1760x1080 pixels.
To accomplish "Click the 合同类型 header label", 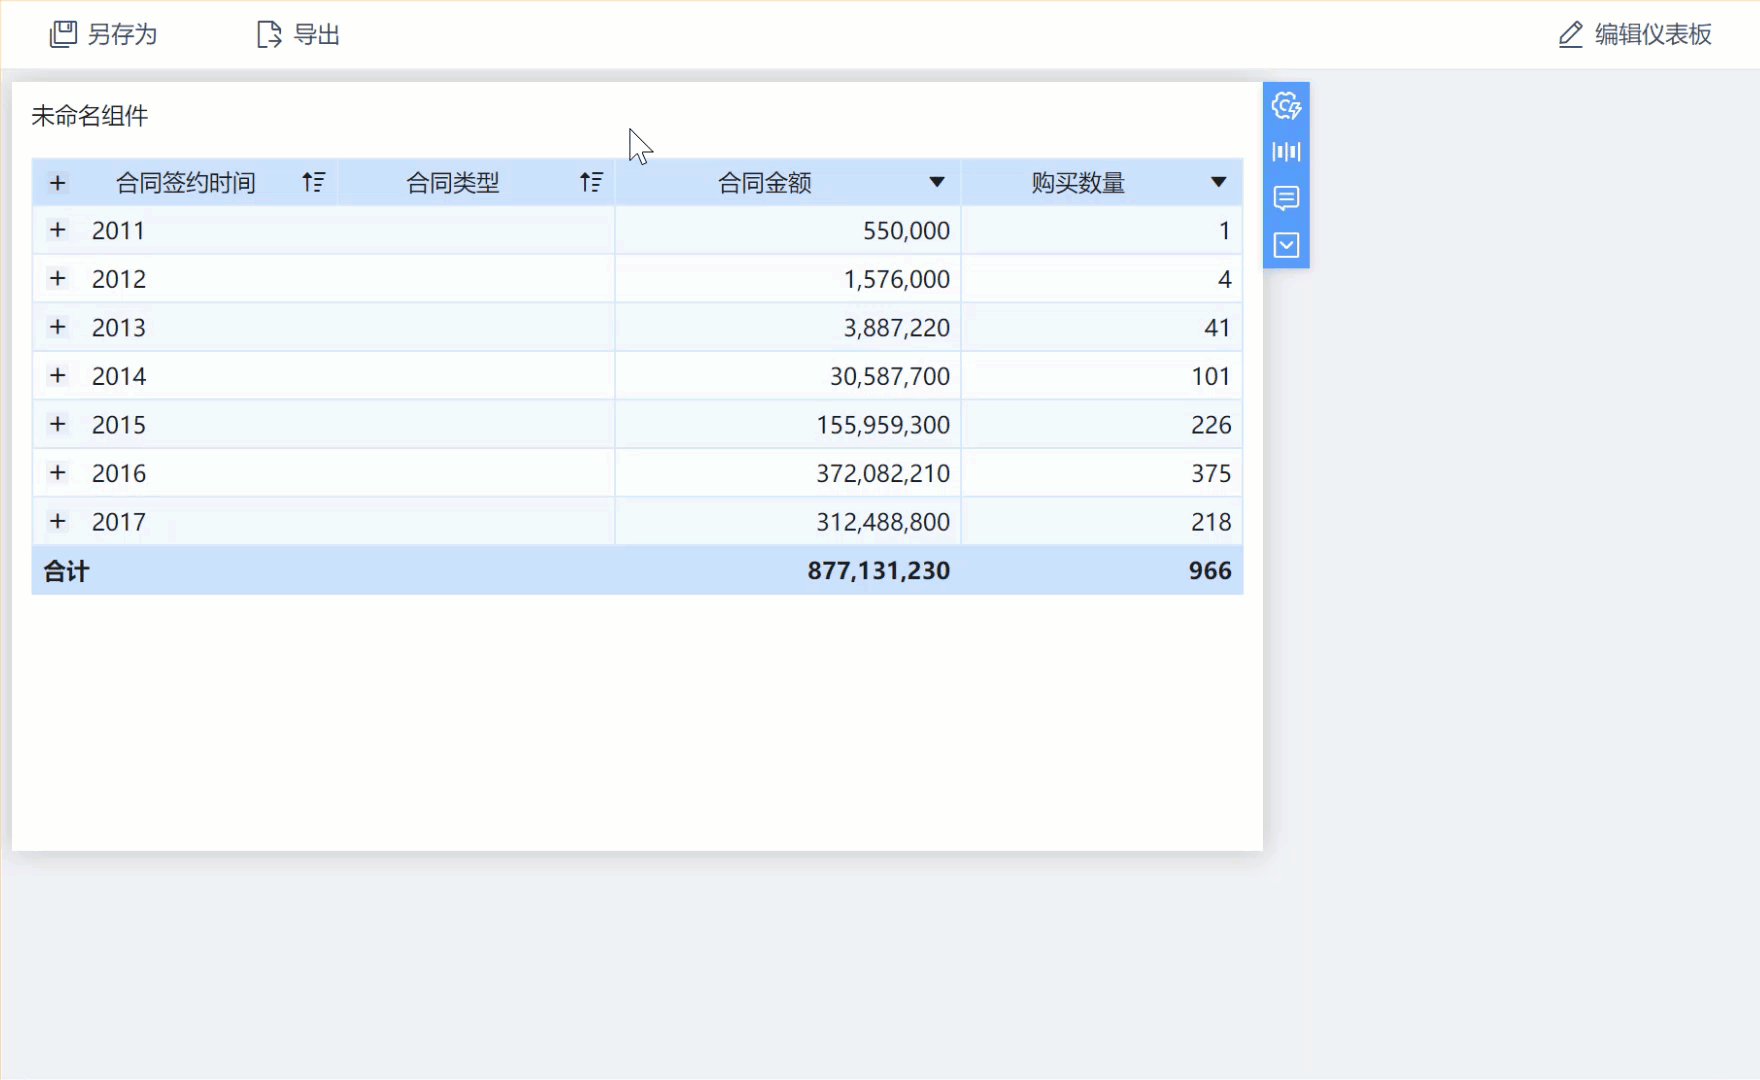I will coord(453,183).
